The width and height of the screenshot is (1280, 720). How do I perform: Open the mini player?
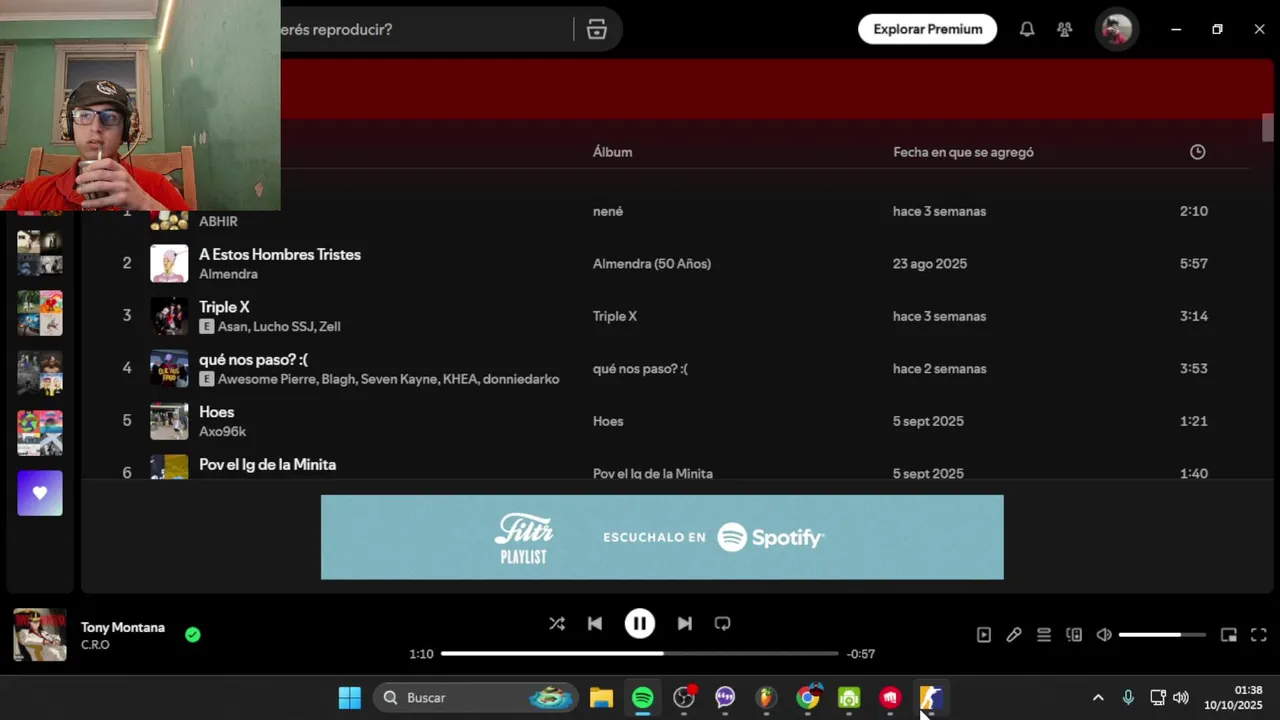1229,635
